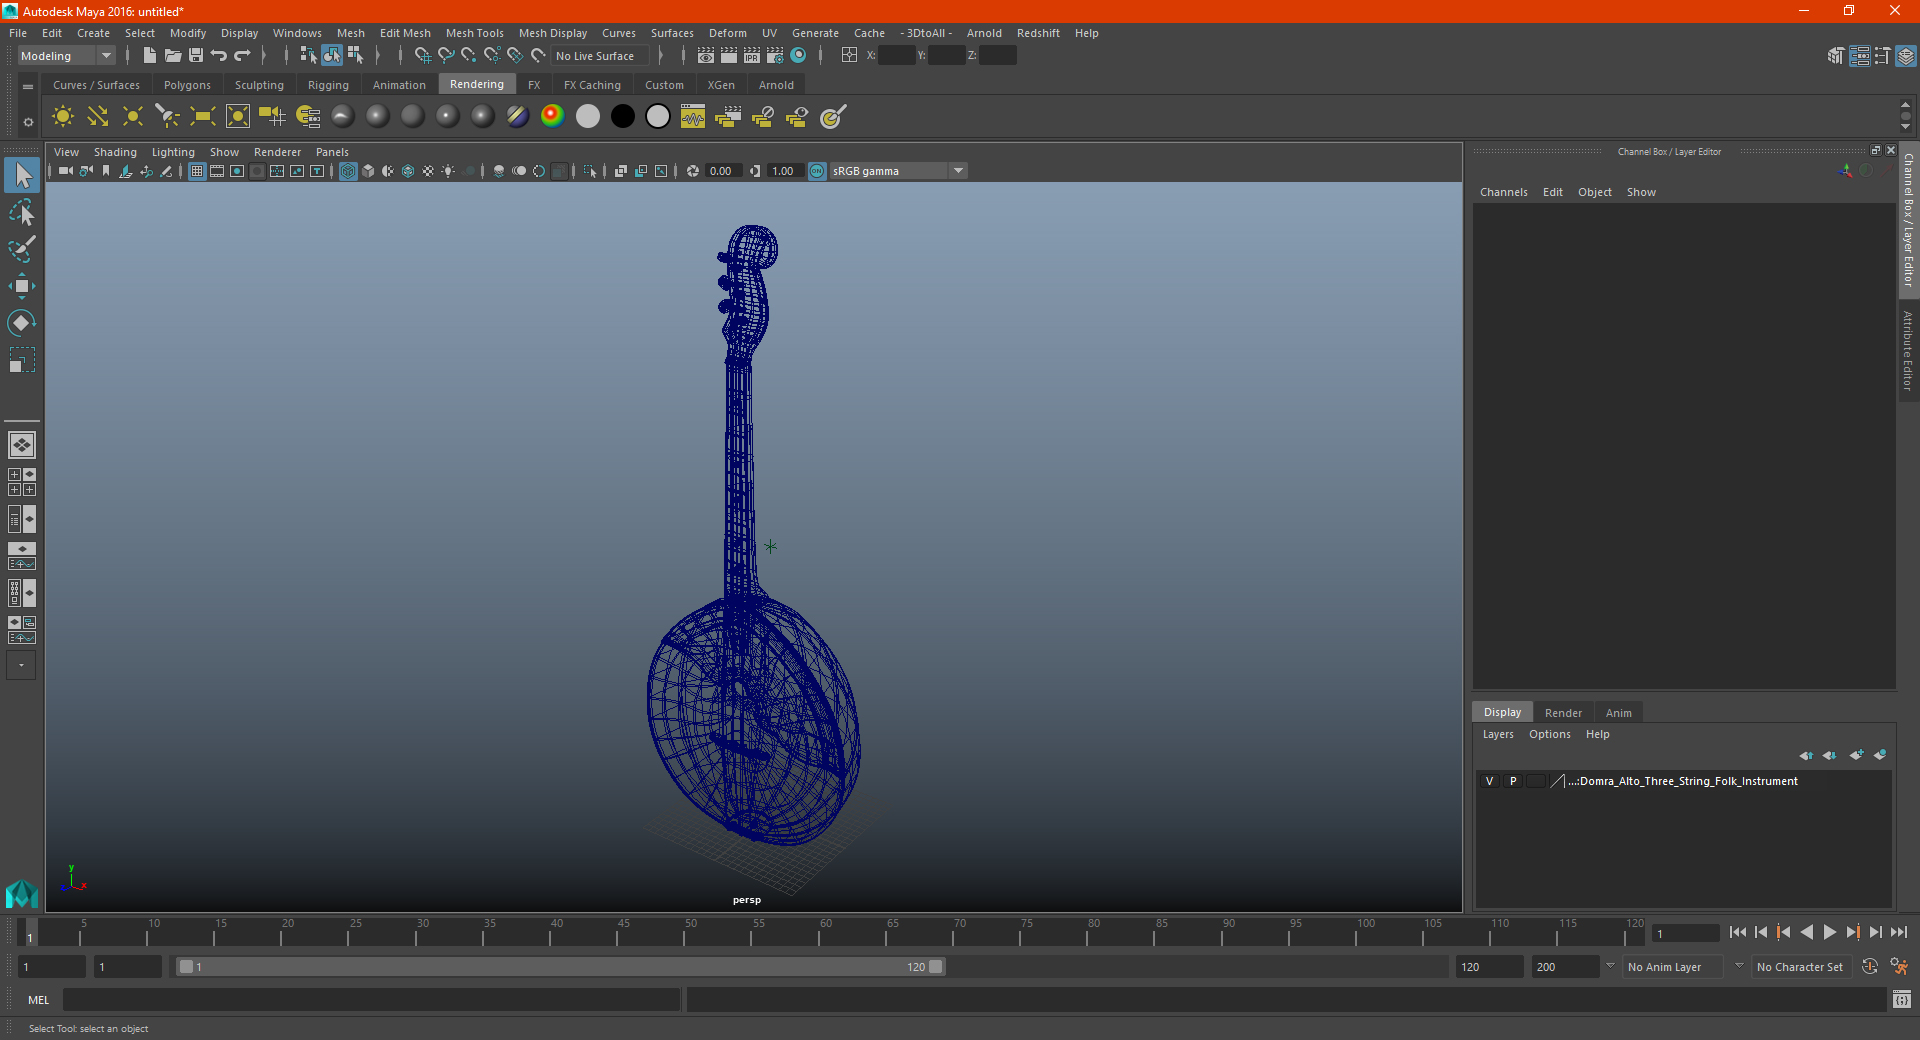Toggle the P playback box on Domra layer
This screenshot has height=1040, width=1920.
click(1513, 781)
